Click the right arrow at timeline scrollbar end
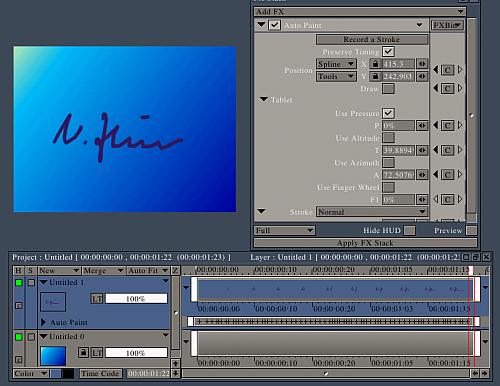Viewport: 500px width, 386px height. click(x=484, y=373)
